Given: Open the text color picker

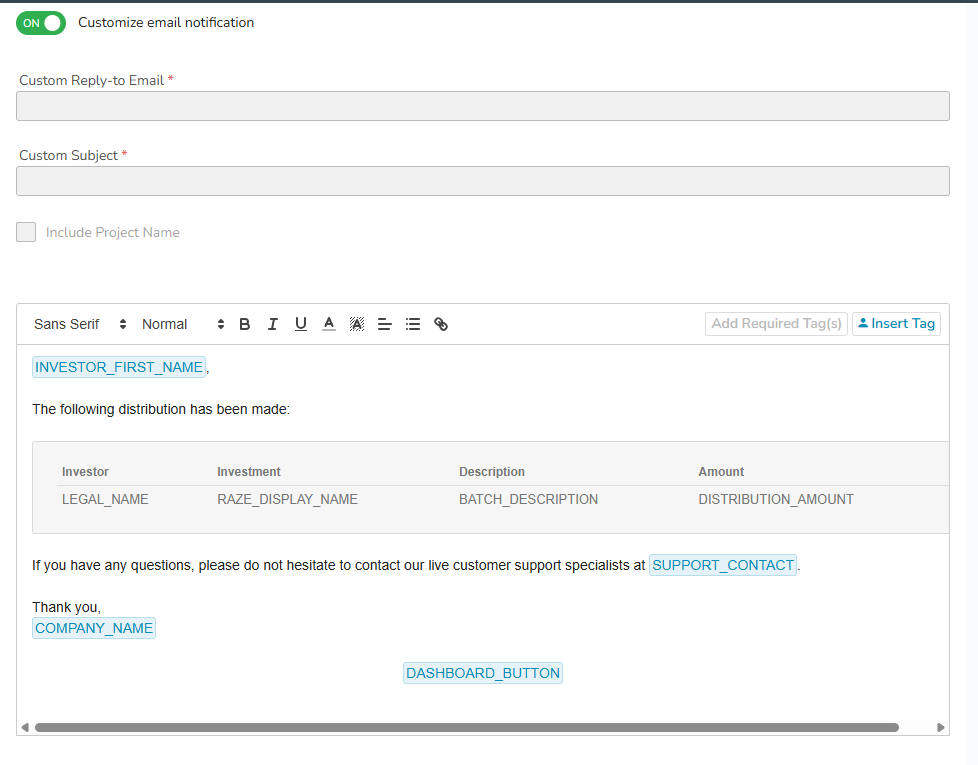Looking at the screenshot, I should [x=329, y=324].
